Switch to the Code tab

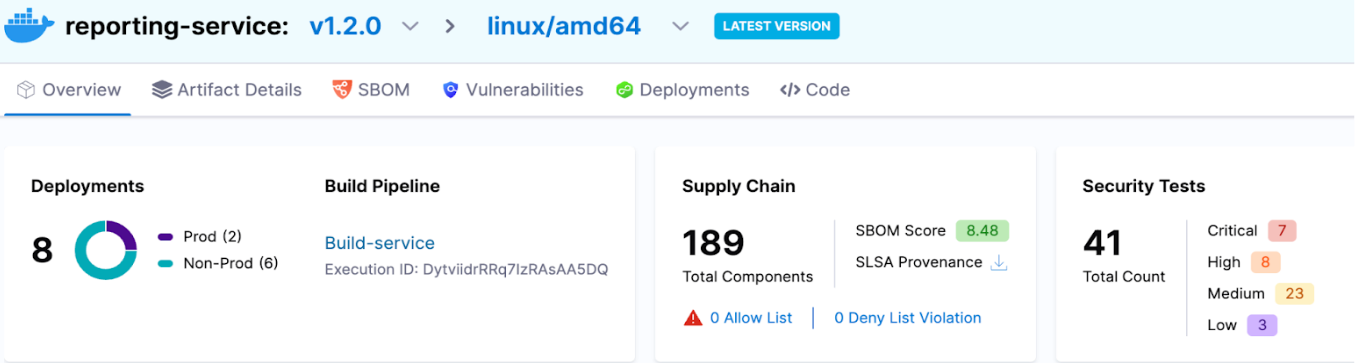click(815, 90)
